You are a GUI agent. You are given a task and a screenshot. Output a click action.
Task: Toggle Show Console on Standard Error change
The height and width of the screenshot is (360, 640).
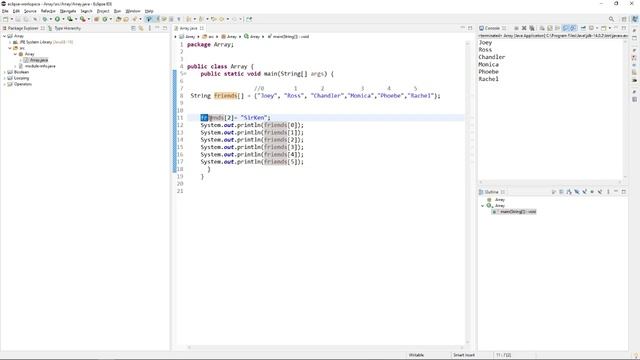[573, 28]
